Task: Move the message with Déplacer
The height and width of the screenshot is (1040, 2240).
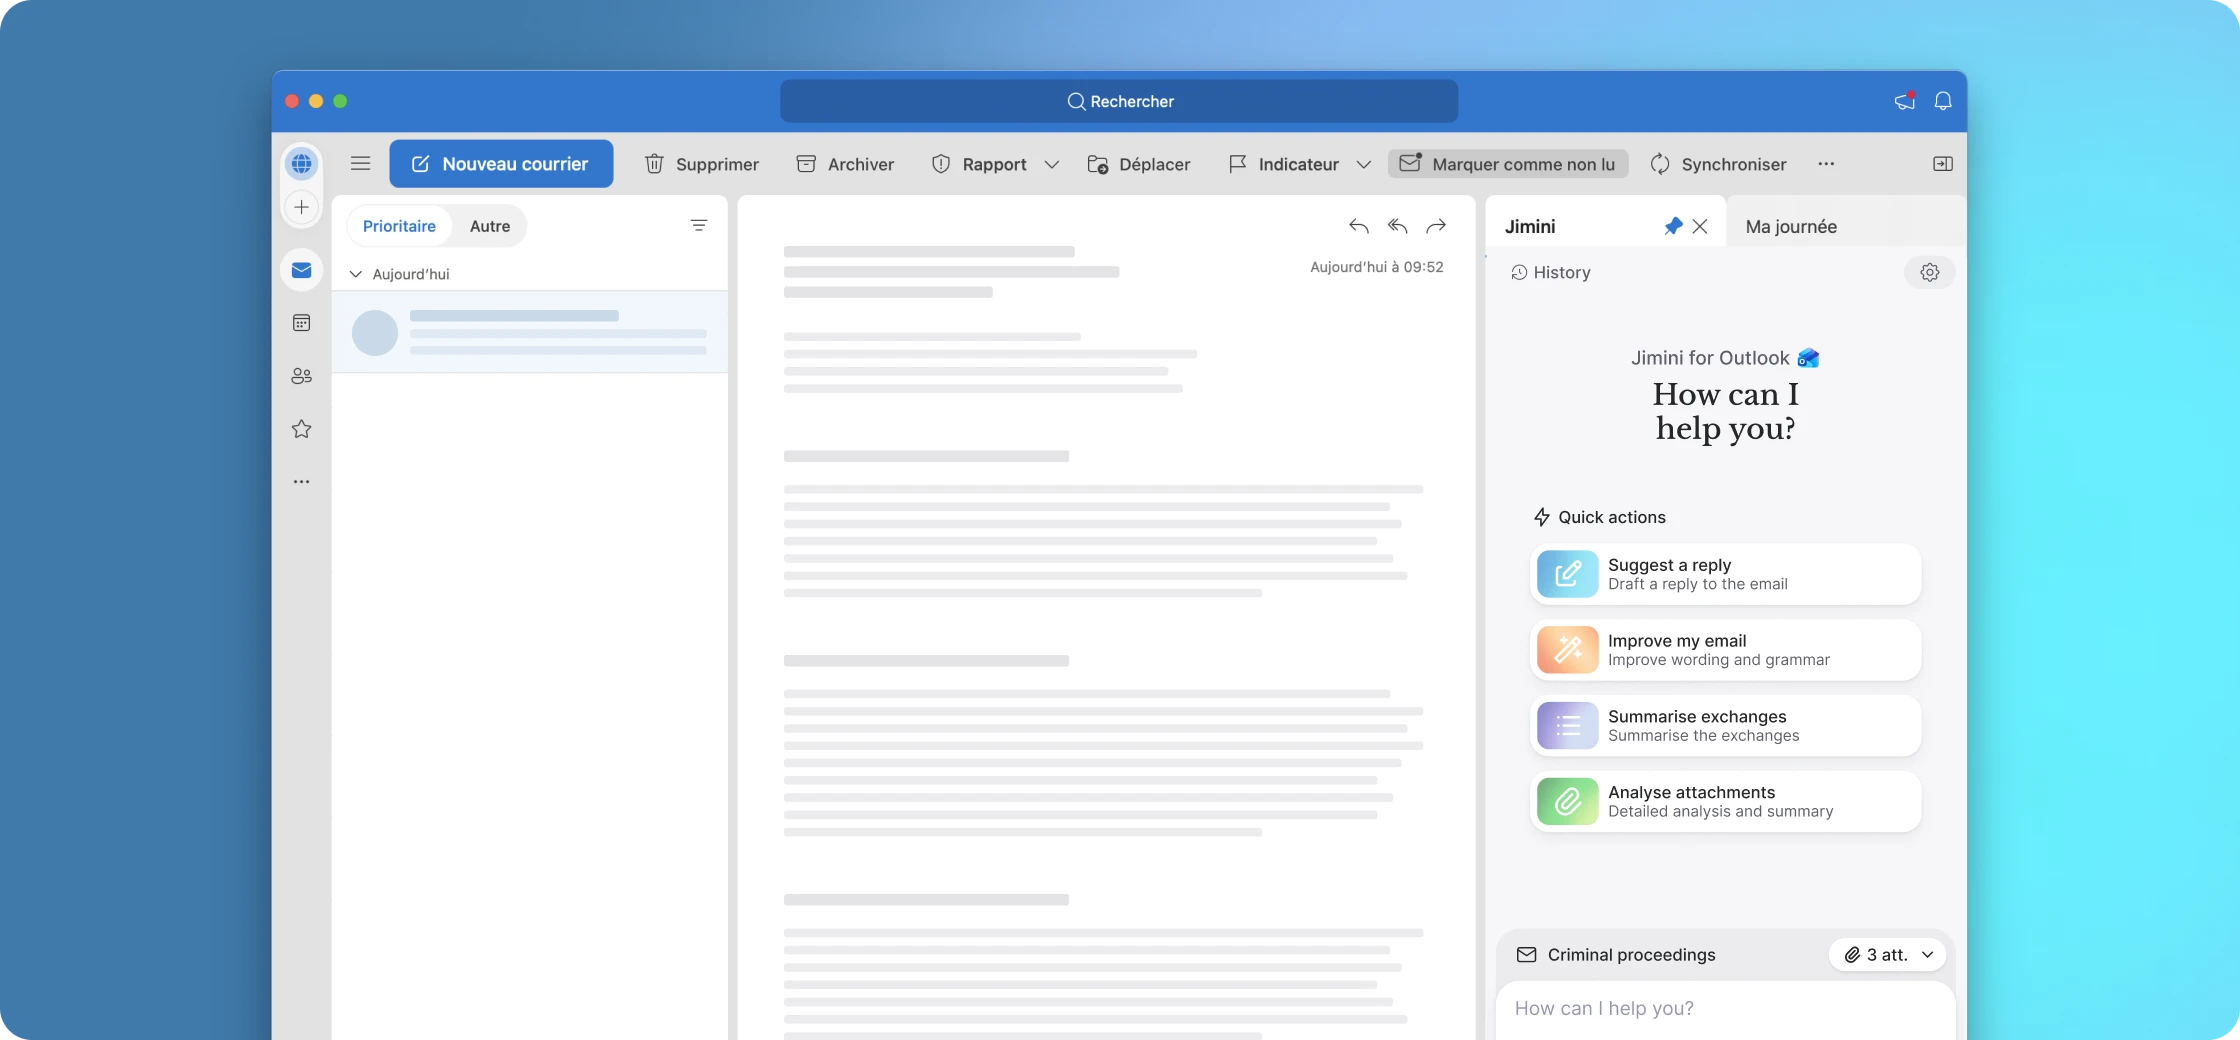Action: pos(1139,164)
